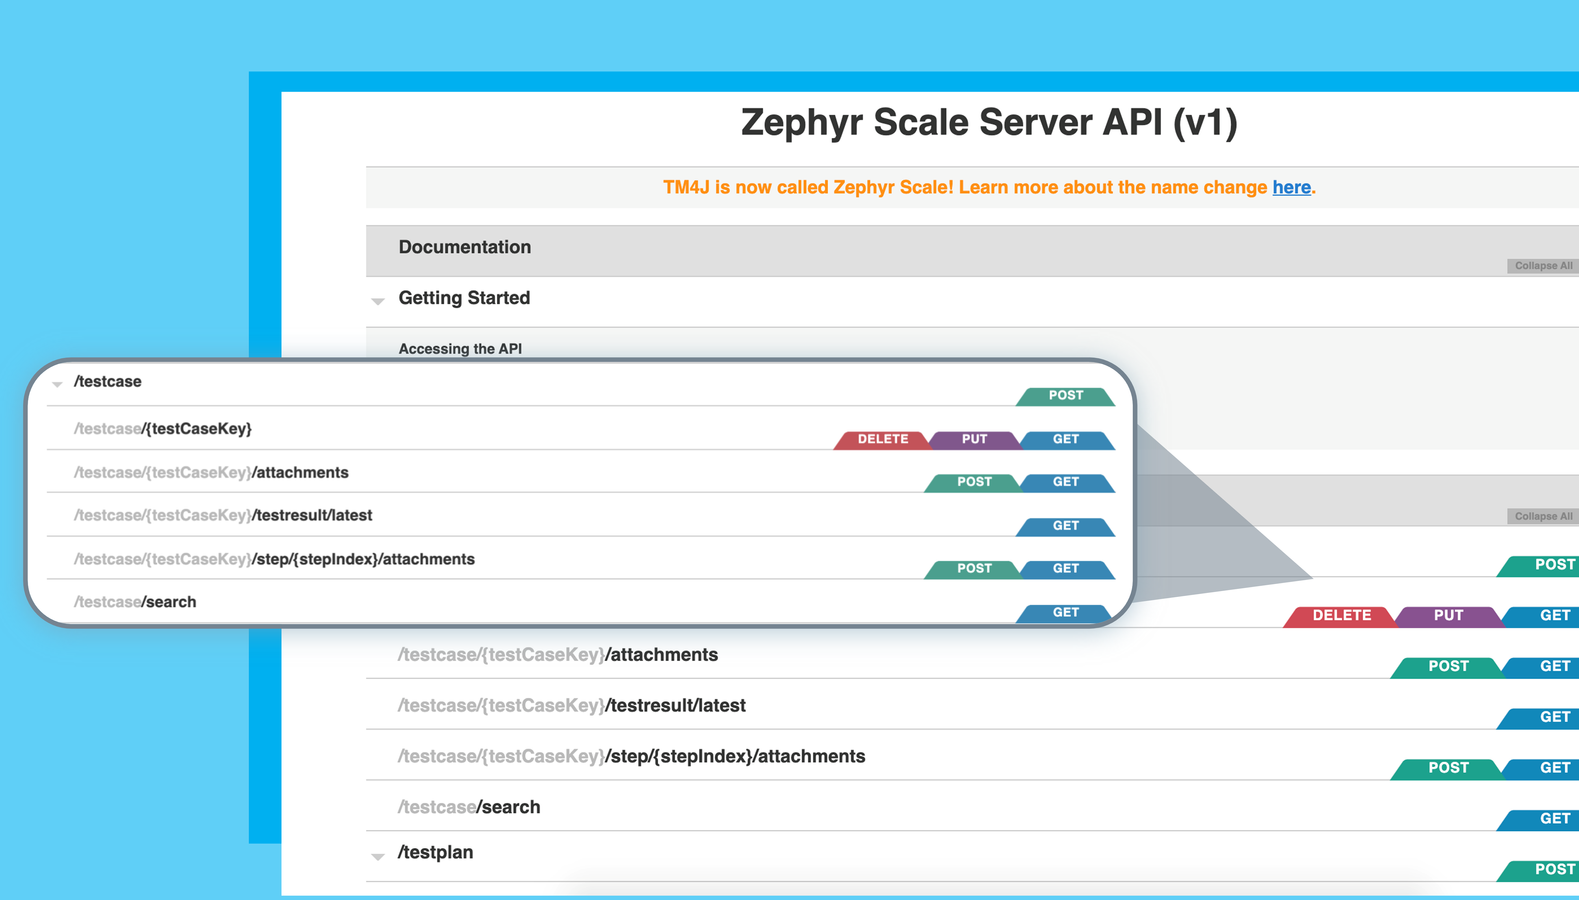Click the DELETE tag in main page
The height and width of the screenshot is (900, 1579).
pos(1341,616)
